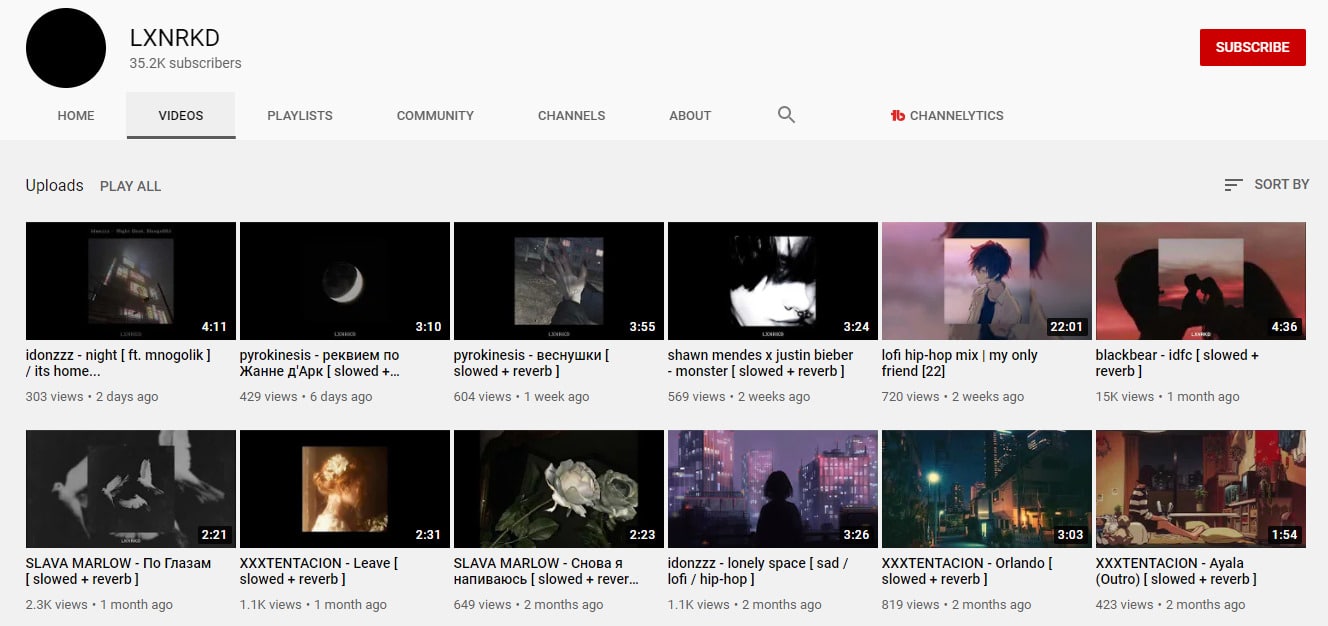Go to the Community tab
The image size is (1328, 626).
click(x=435, y=115)
